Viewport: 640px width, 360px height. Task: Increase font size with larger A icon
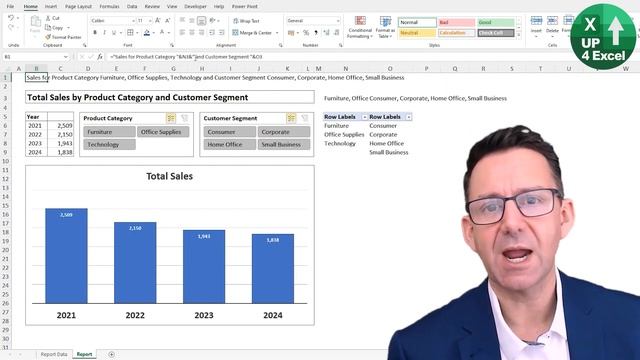[x=158, y=20]
